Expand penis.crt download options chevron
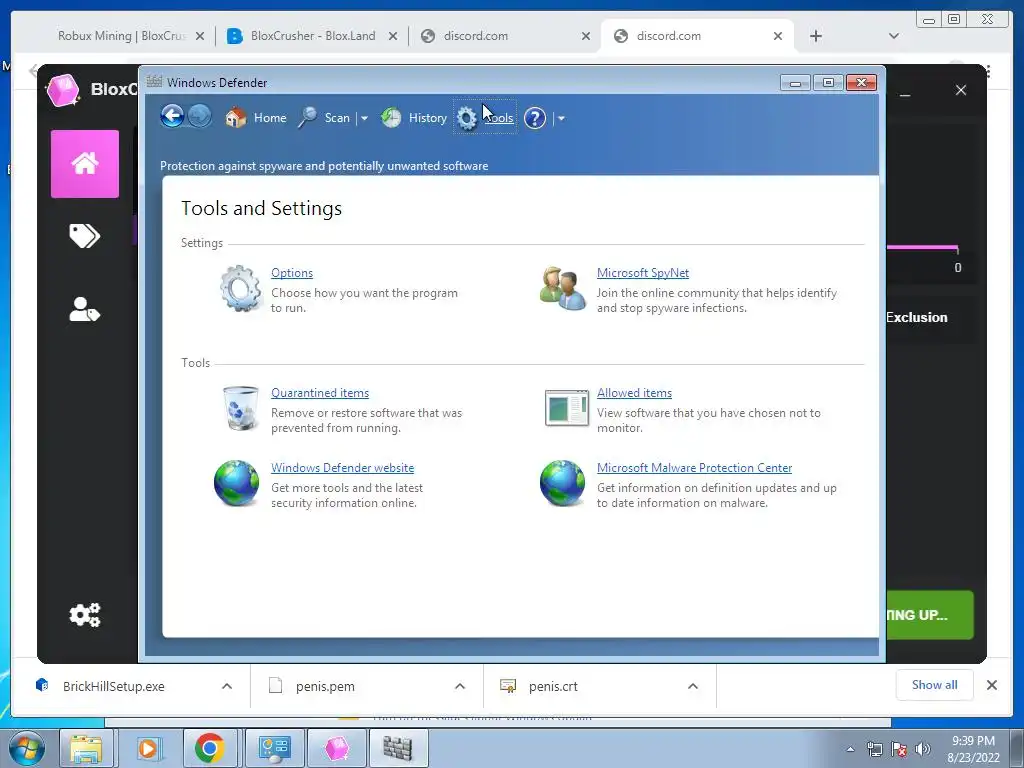The width and height of the screenshot is (1024, 768). pyautogui.click(x=693, y=686)
